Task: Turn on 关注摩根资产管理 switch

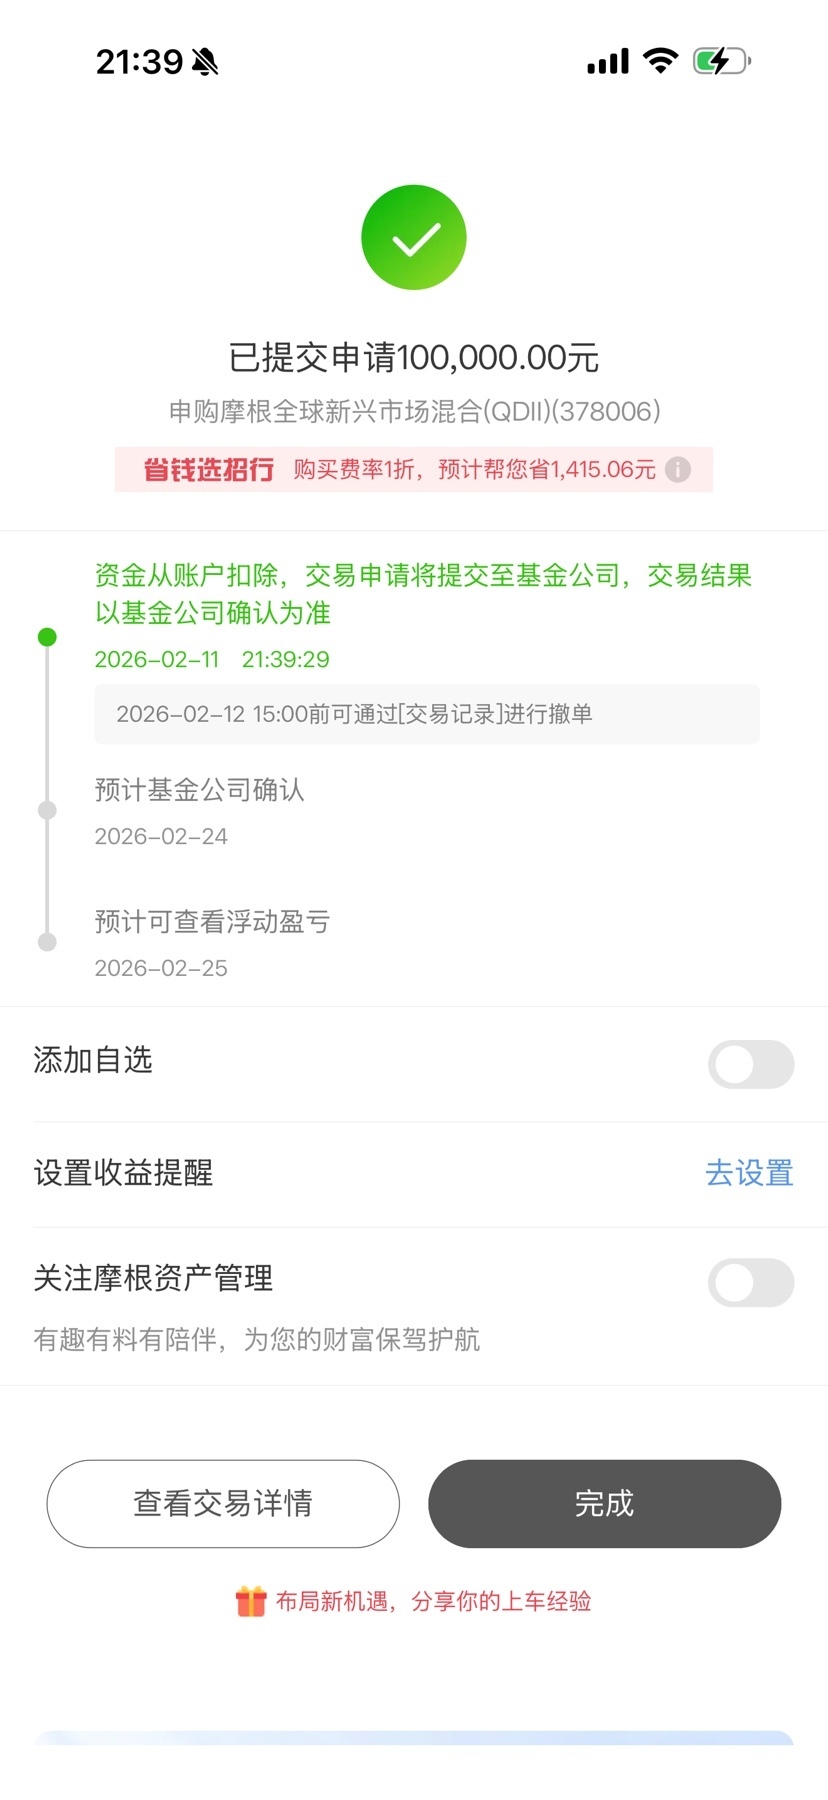Action: tap(751, 1283)
